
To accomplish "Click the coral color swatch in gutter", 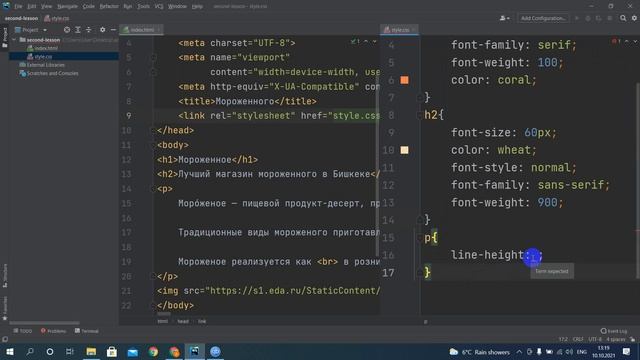I will [404, 80].
